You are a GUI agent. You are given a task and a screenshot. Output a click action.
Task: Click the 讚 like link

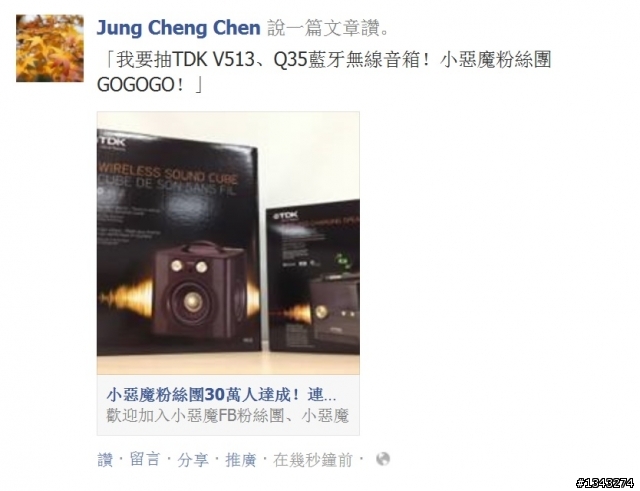104,460
